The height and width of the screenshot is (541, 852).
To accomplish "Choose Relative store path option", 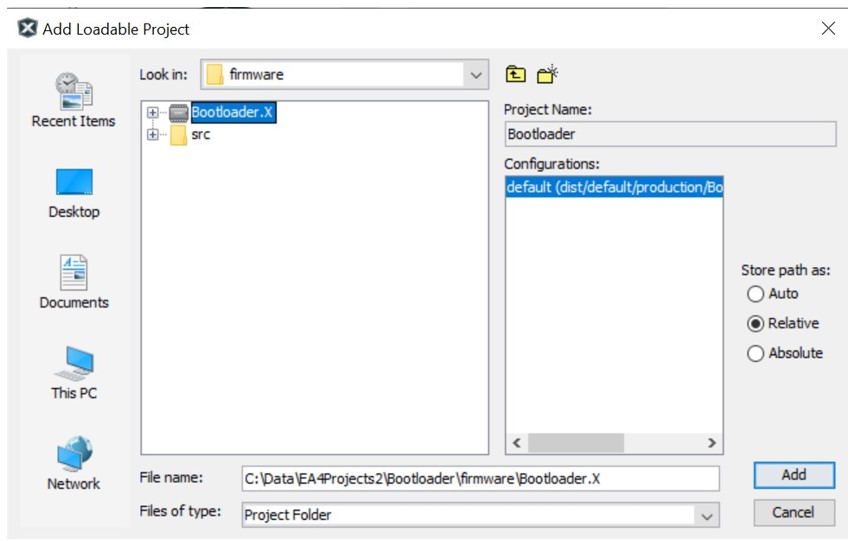I will (756, 324).
